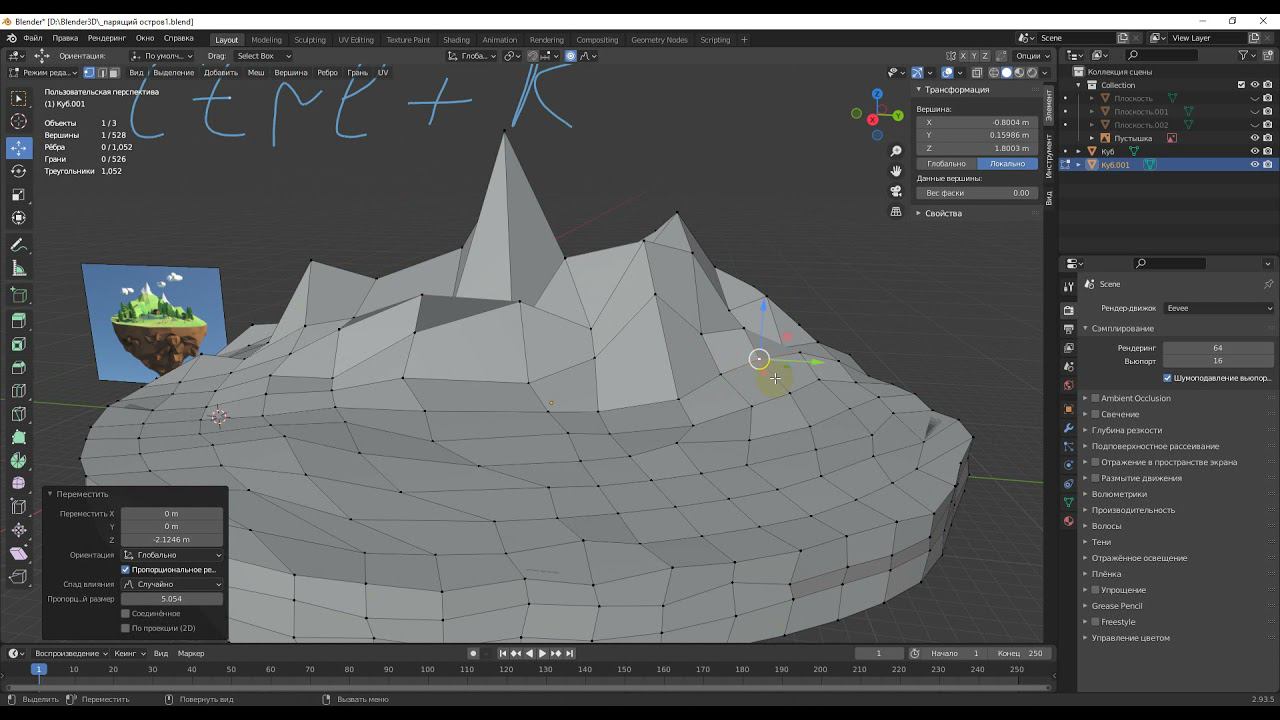Toggle visibility eye for Куб object
The height and width of the screenshot is (720, 1280).
[1255, 151]
